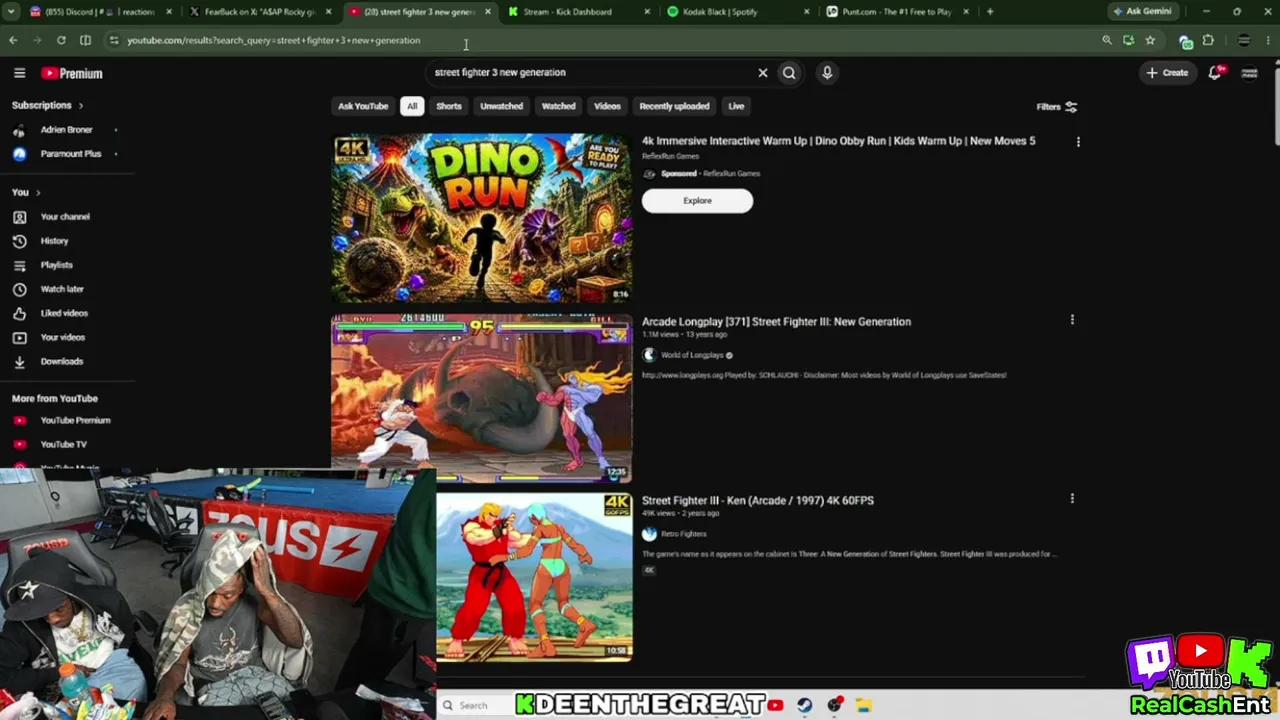This screenshot has height=720, width=1280.
Task: Open Street Fighter III Ken thumbnail
Action: [x=534, y=577]
